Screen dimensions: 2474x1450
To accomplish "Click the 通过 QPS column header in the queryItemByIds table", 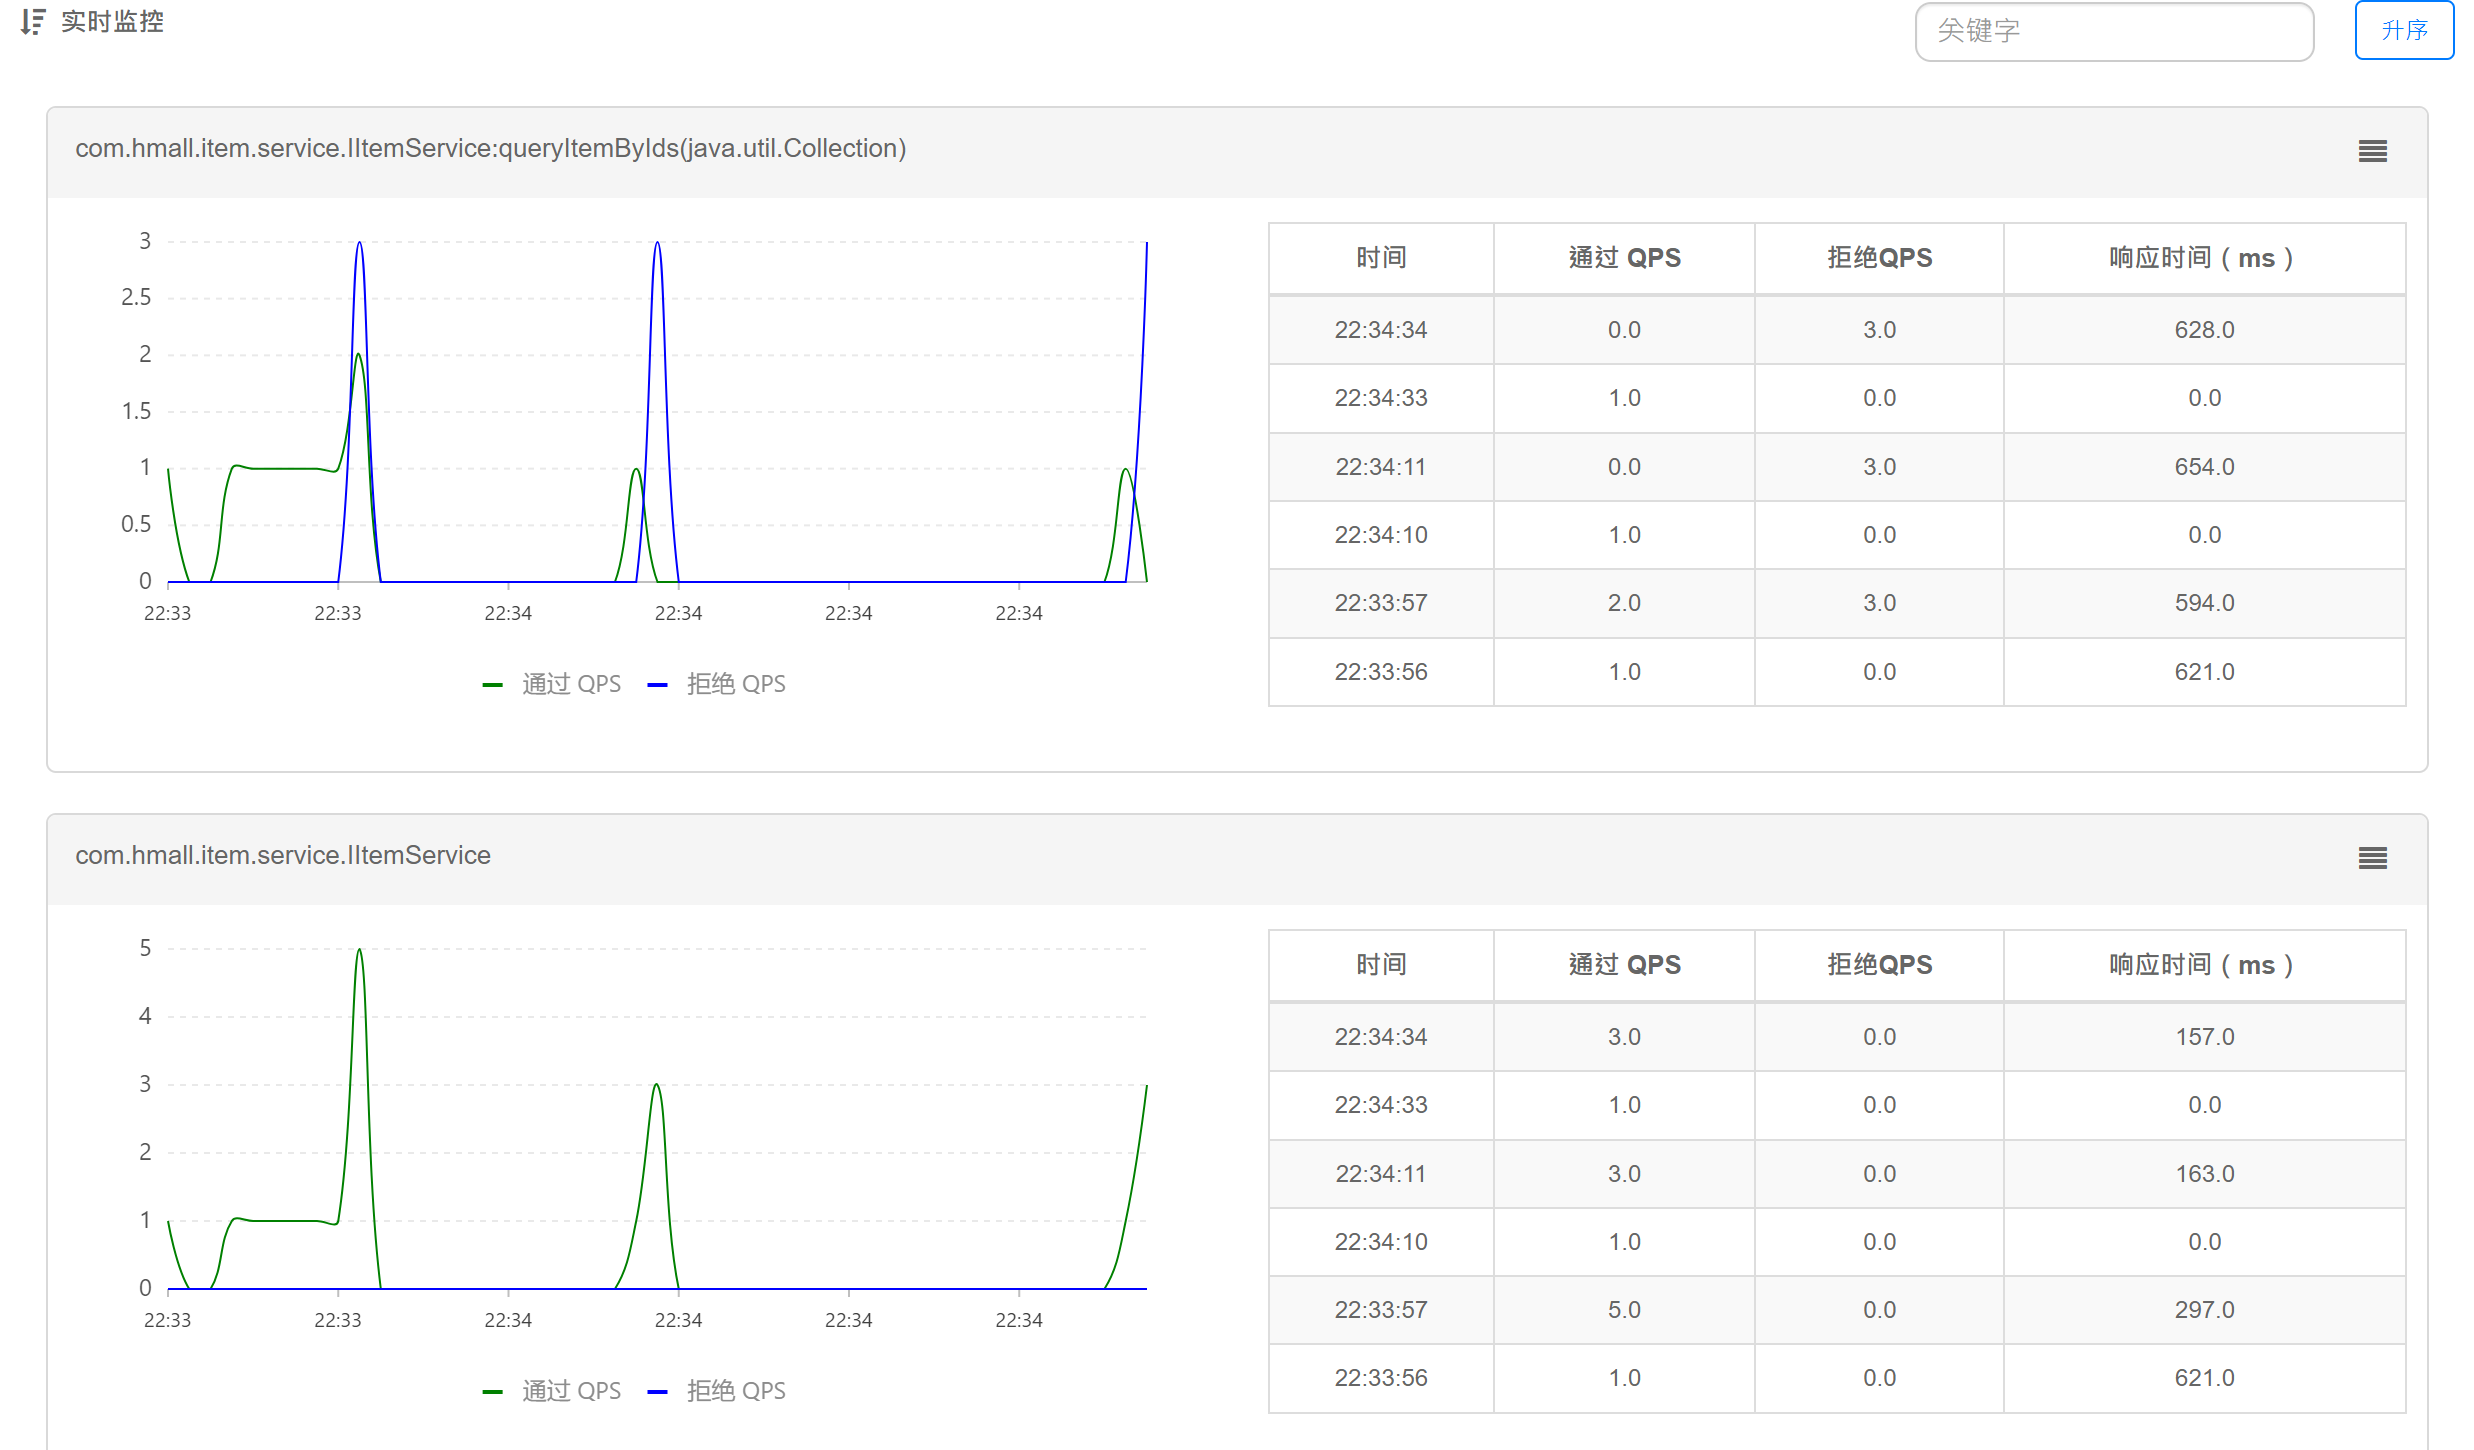I will (1624, 258).
